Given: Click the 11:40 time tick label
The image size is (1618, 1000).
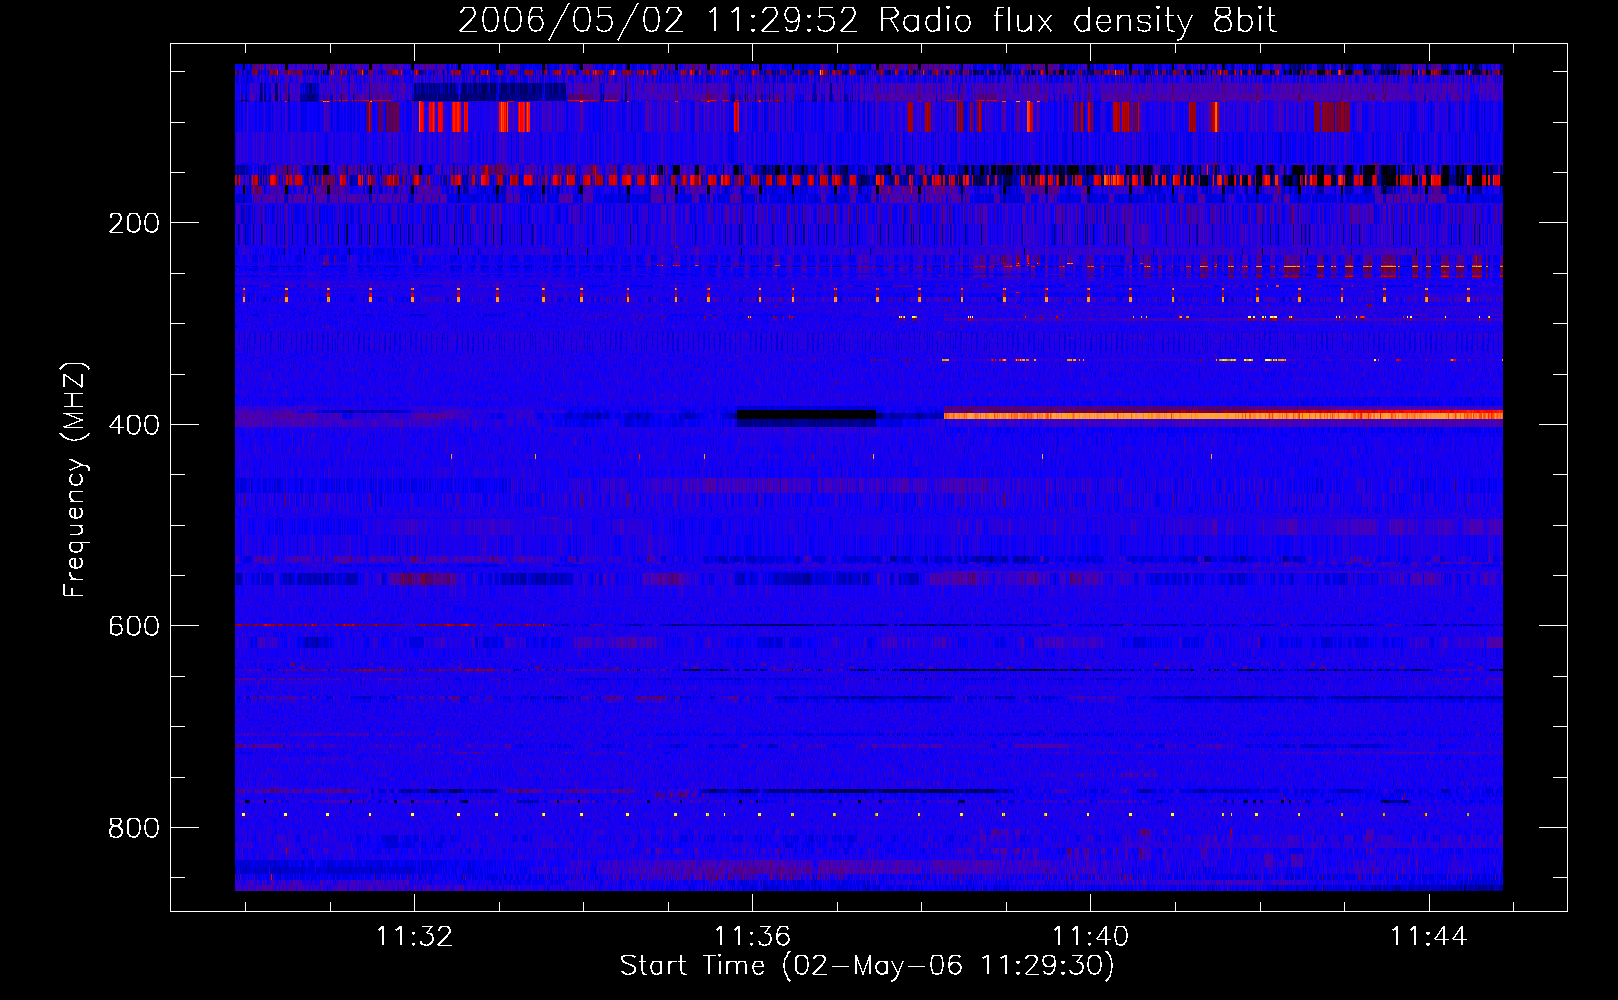Looking at the screenshot, I should 1090,936.
